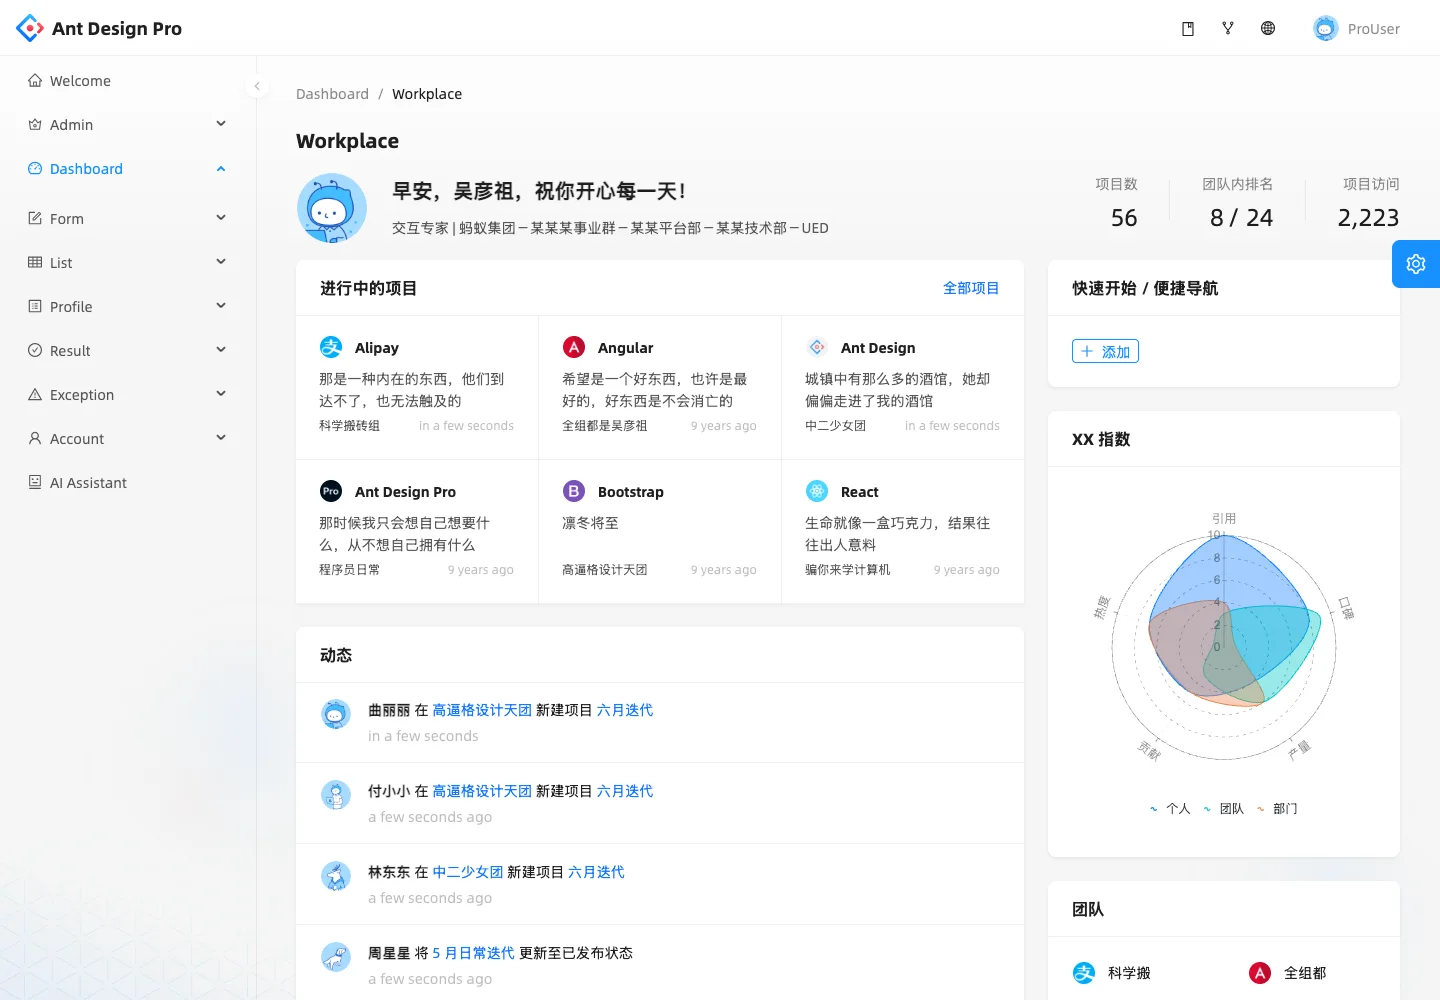
Task: Click 曲丽丽's avatar in activity feed
Action: (336, 714)
